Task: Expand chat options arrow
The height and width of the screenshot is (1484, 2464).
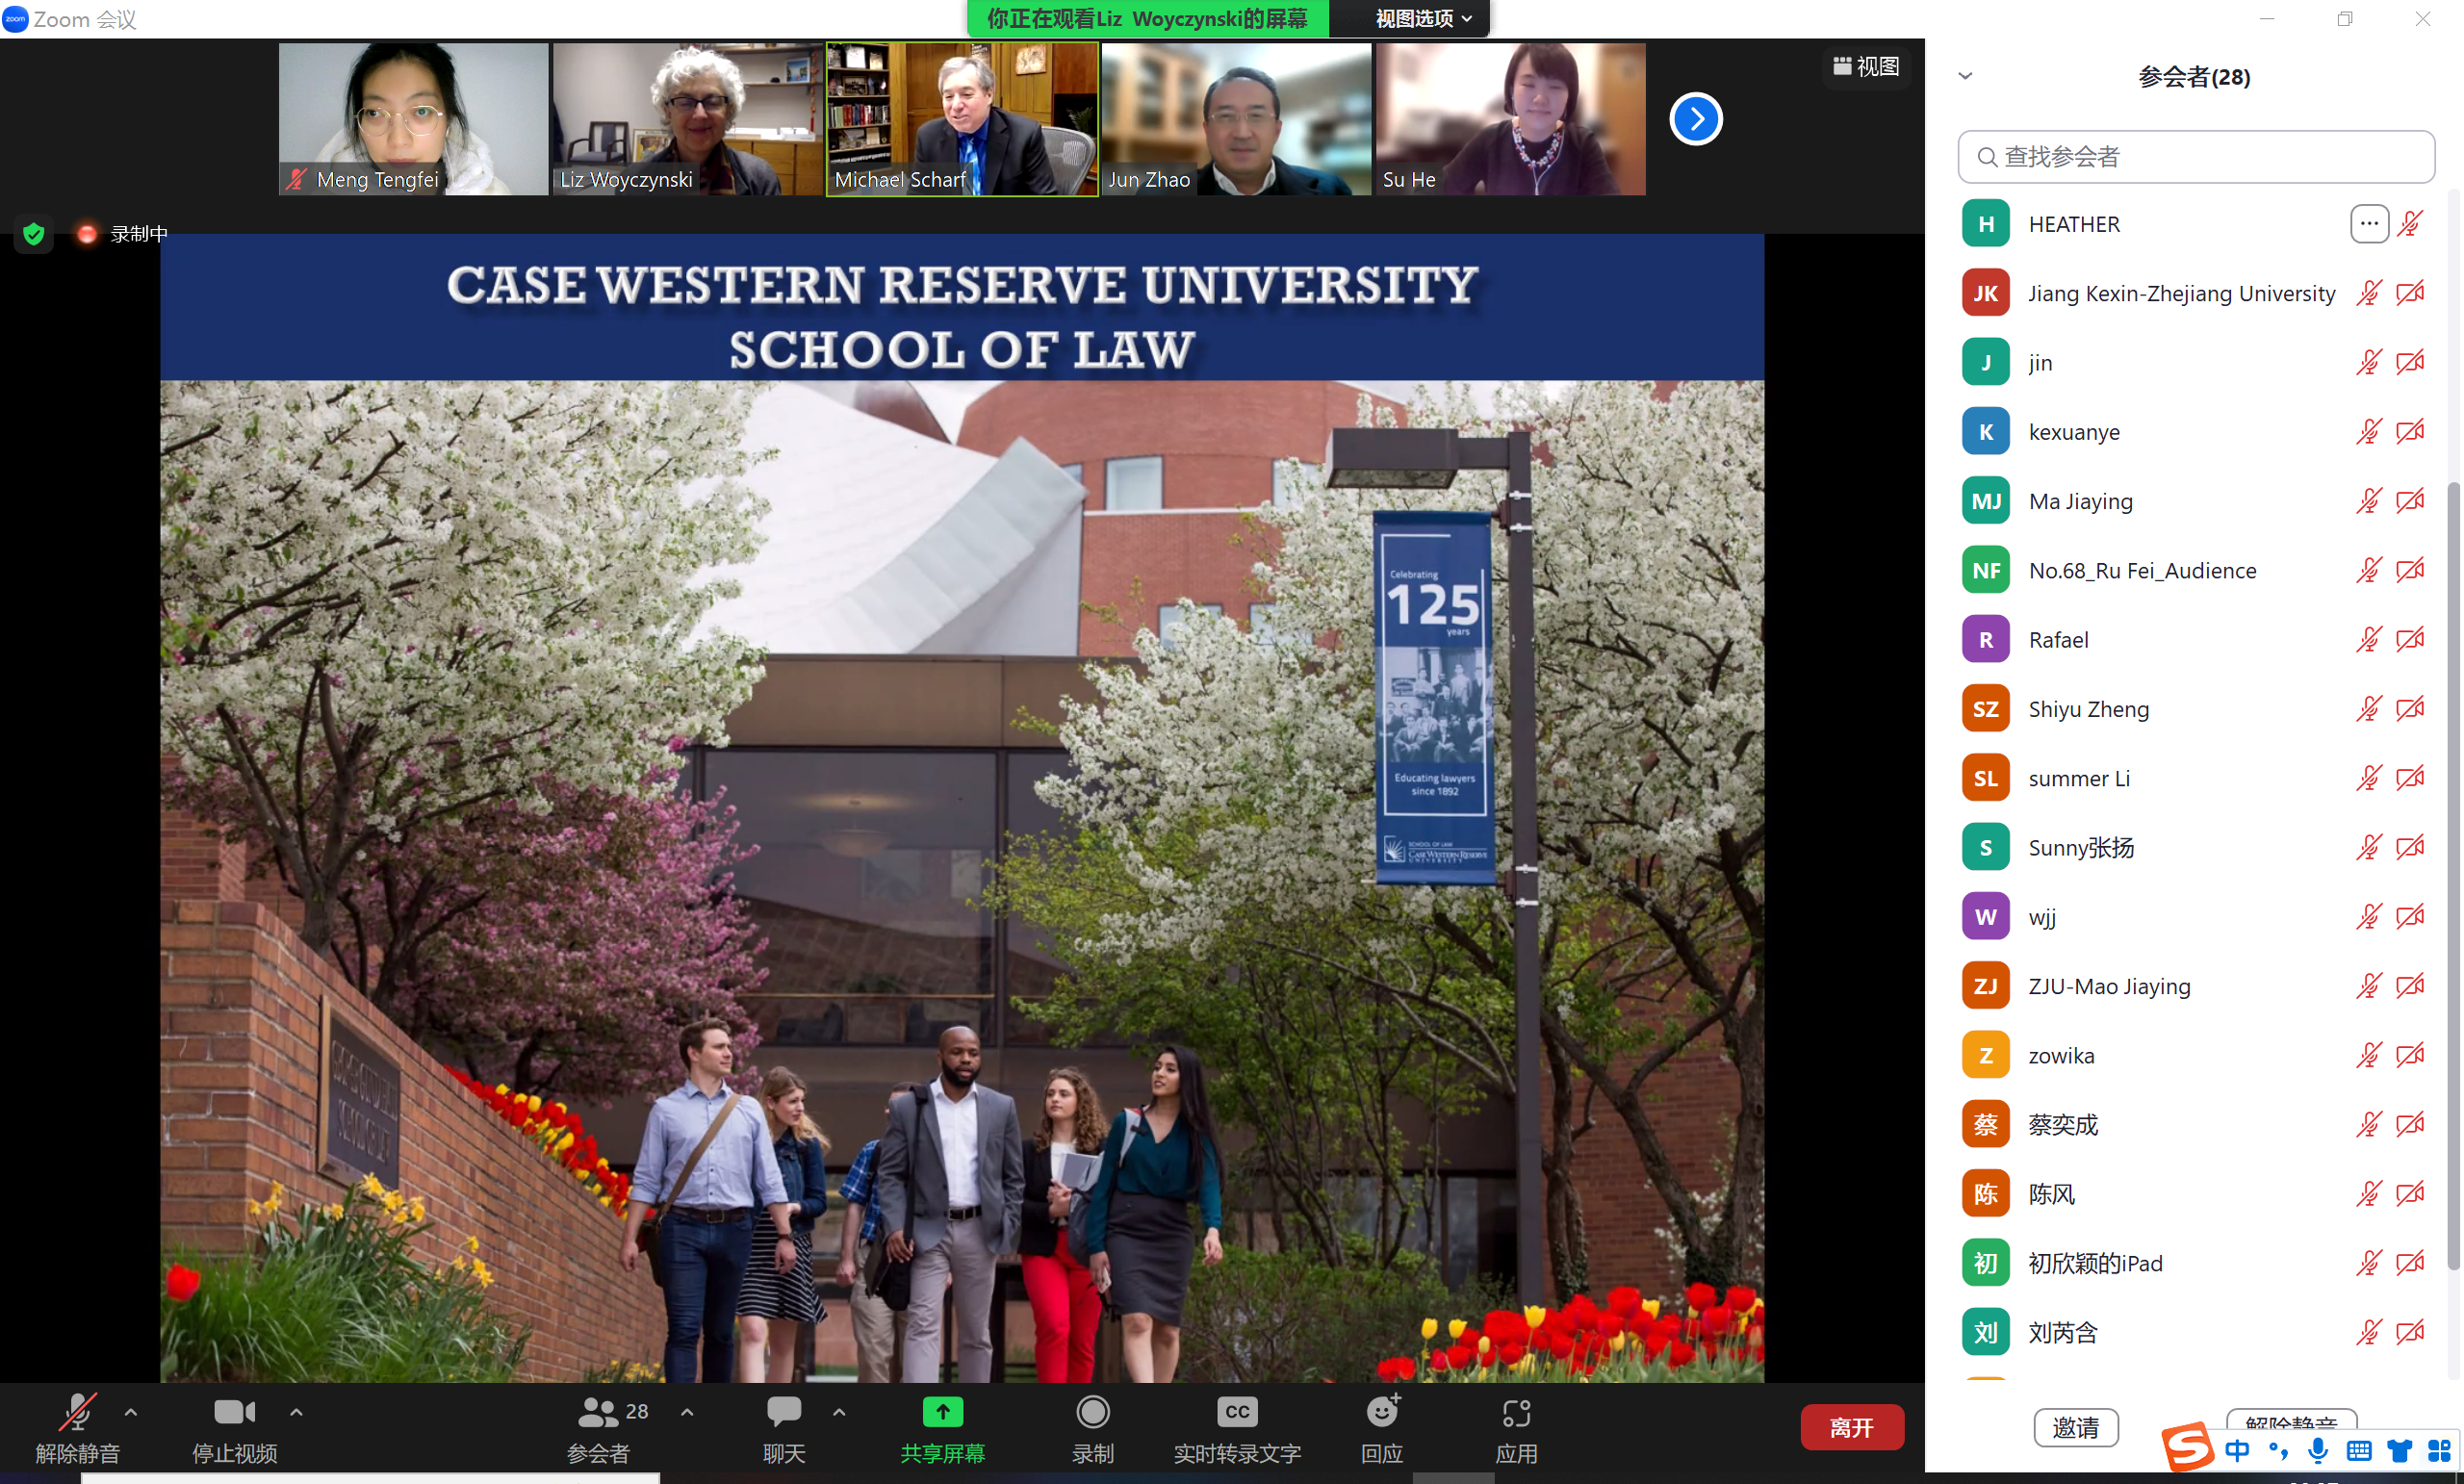Action: [839, 1412]
